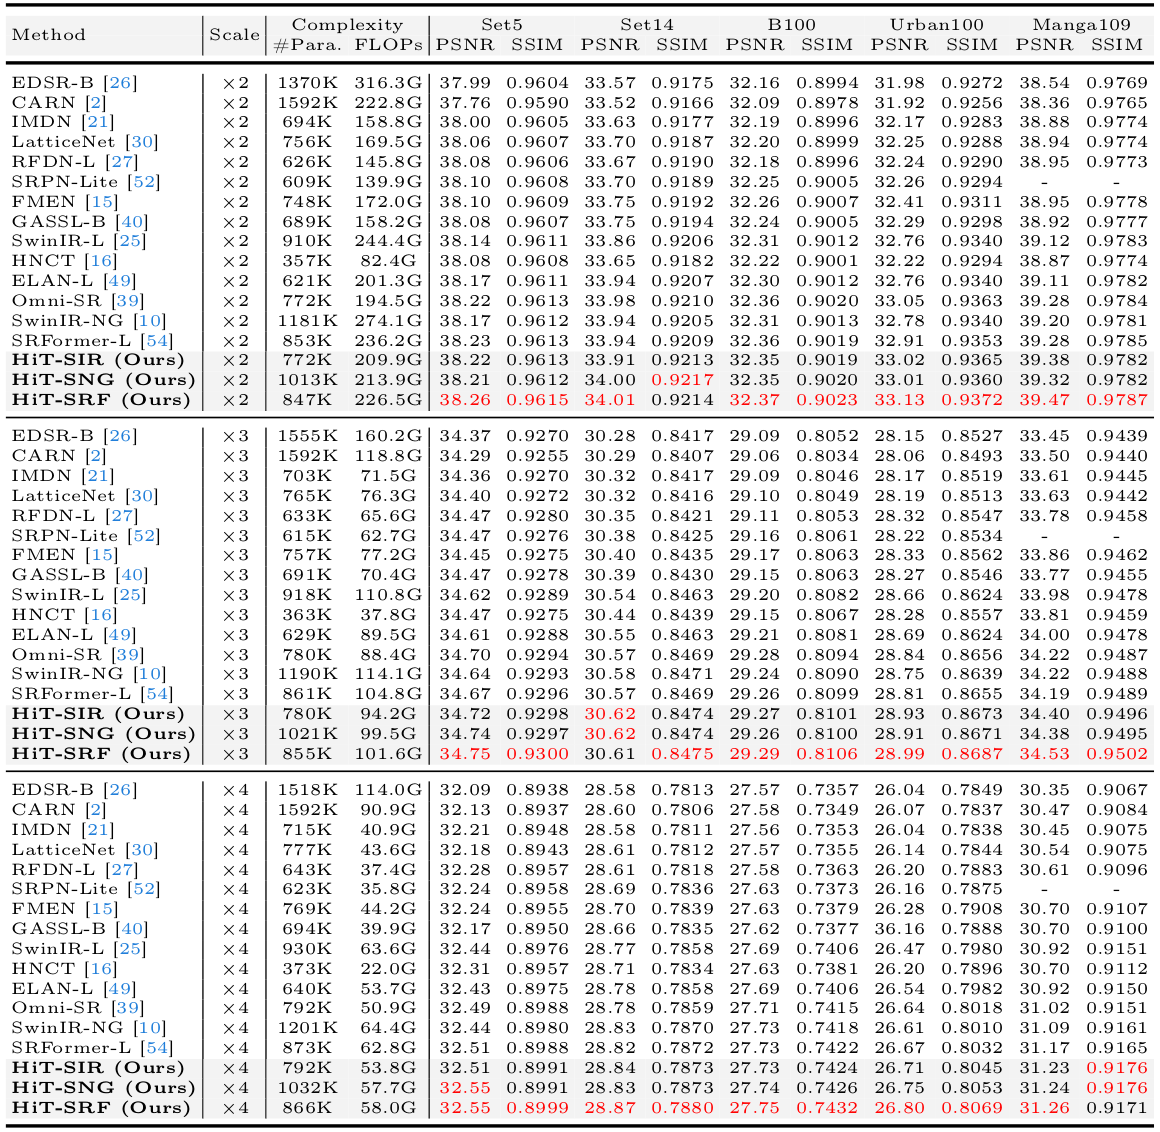Open citation [10] in SwinIR-NG row with 274.1G FLOPs
Image resolution: width=1160 pixels, height=1132 pixels.
coord(149,321)
